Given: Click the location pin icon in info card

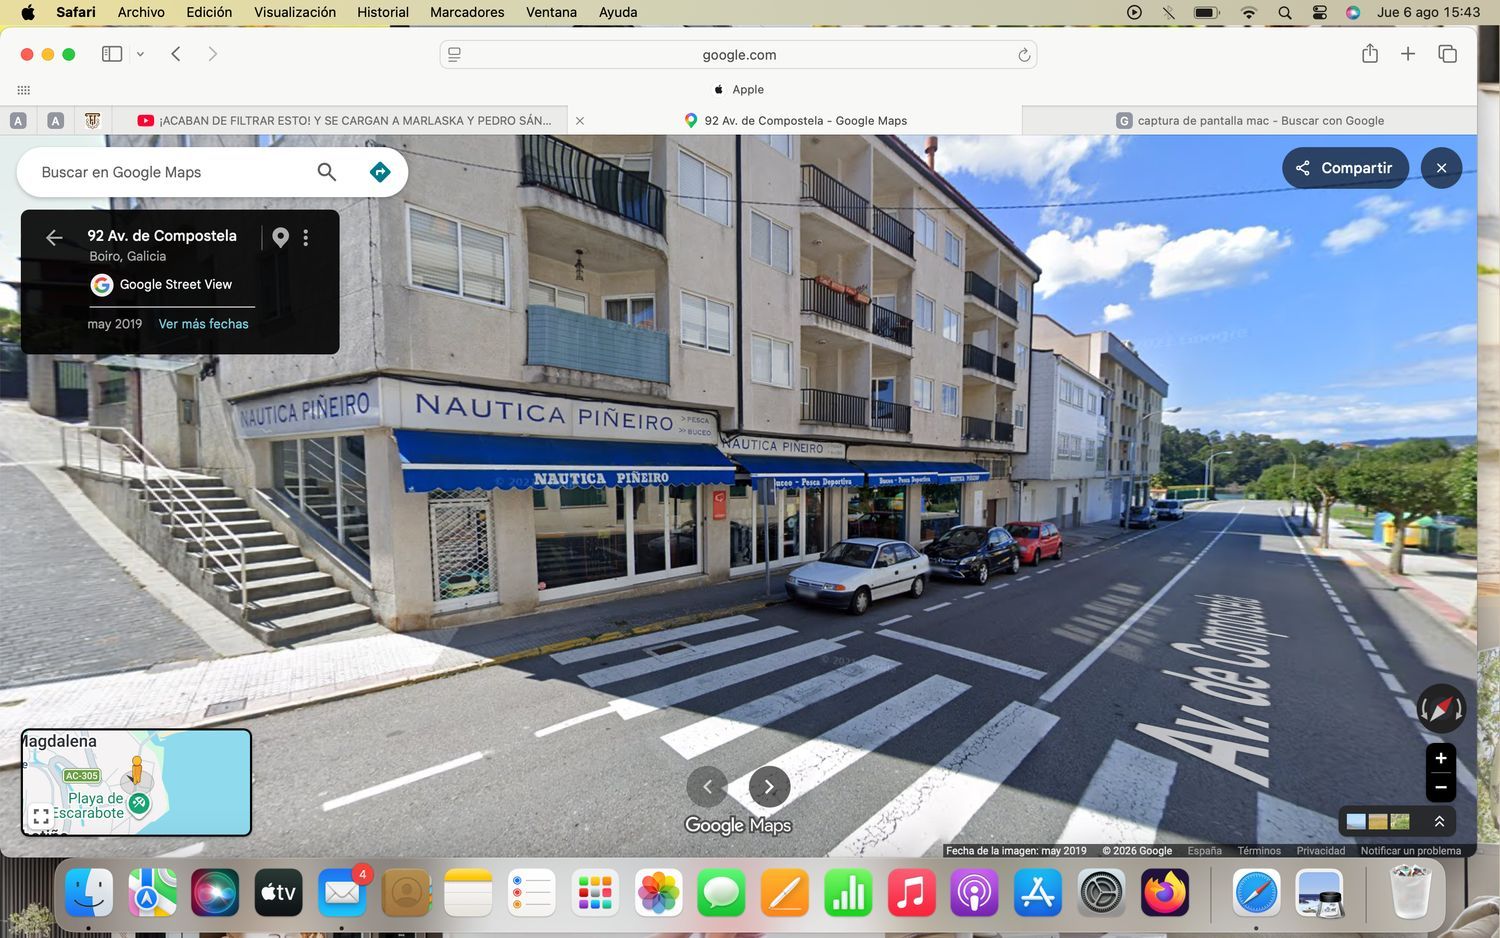Looking at the screenshot, I should (281, 237).
